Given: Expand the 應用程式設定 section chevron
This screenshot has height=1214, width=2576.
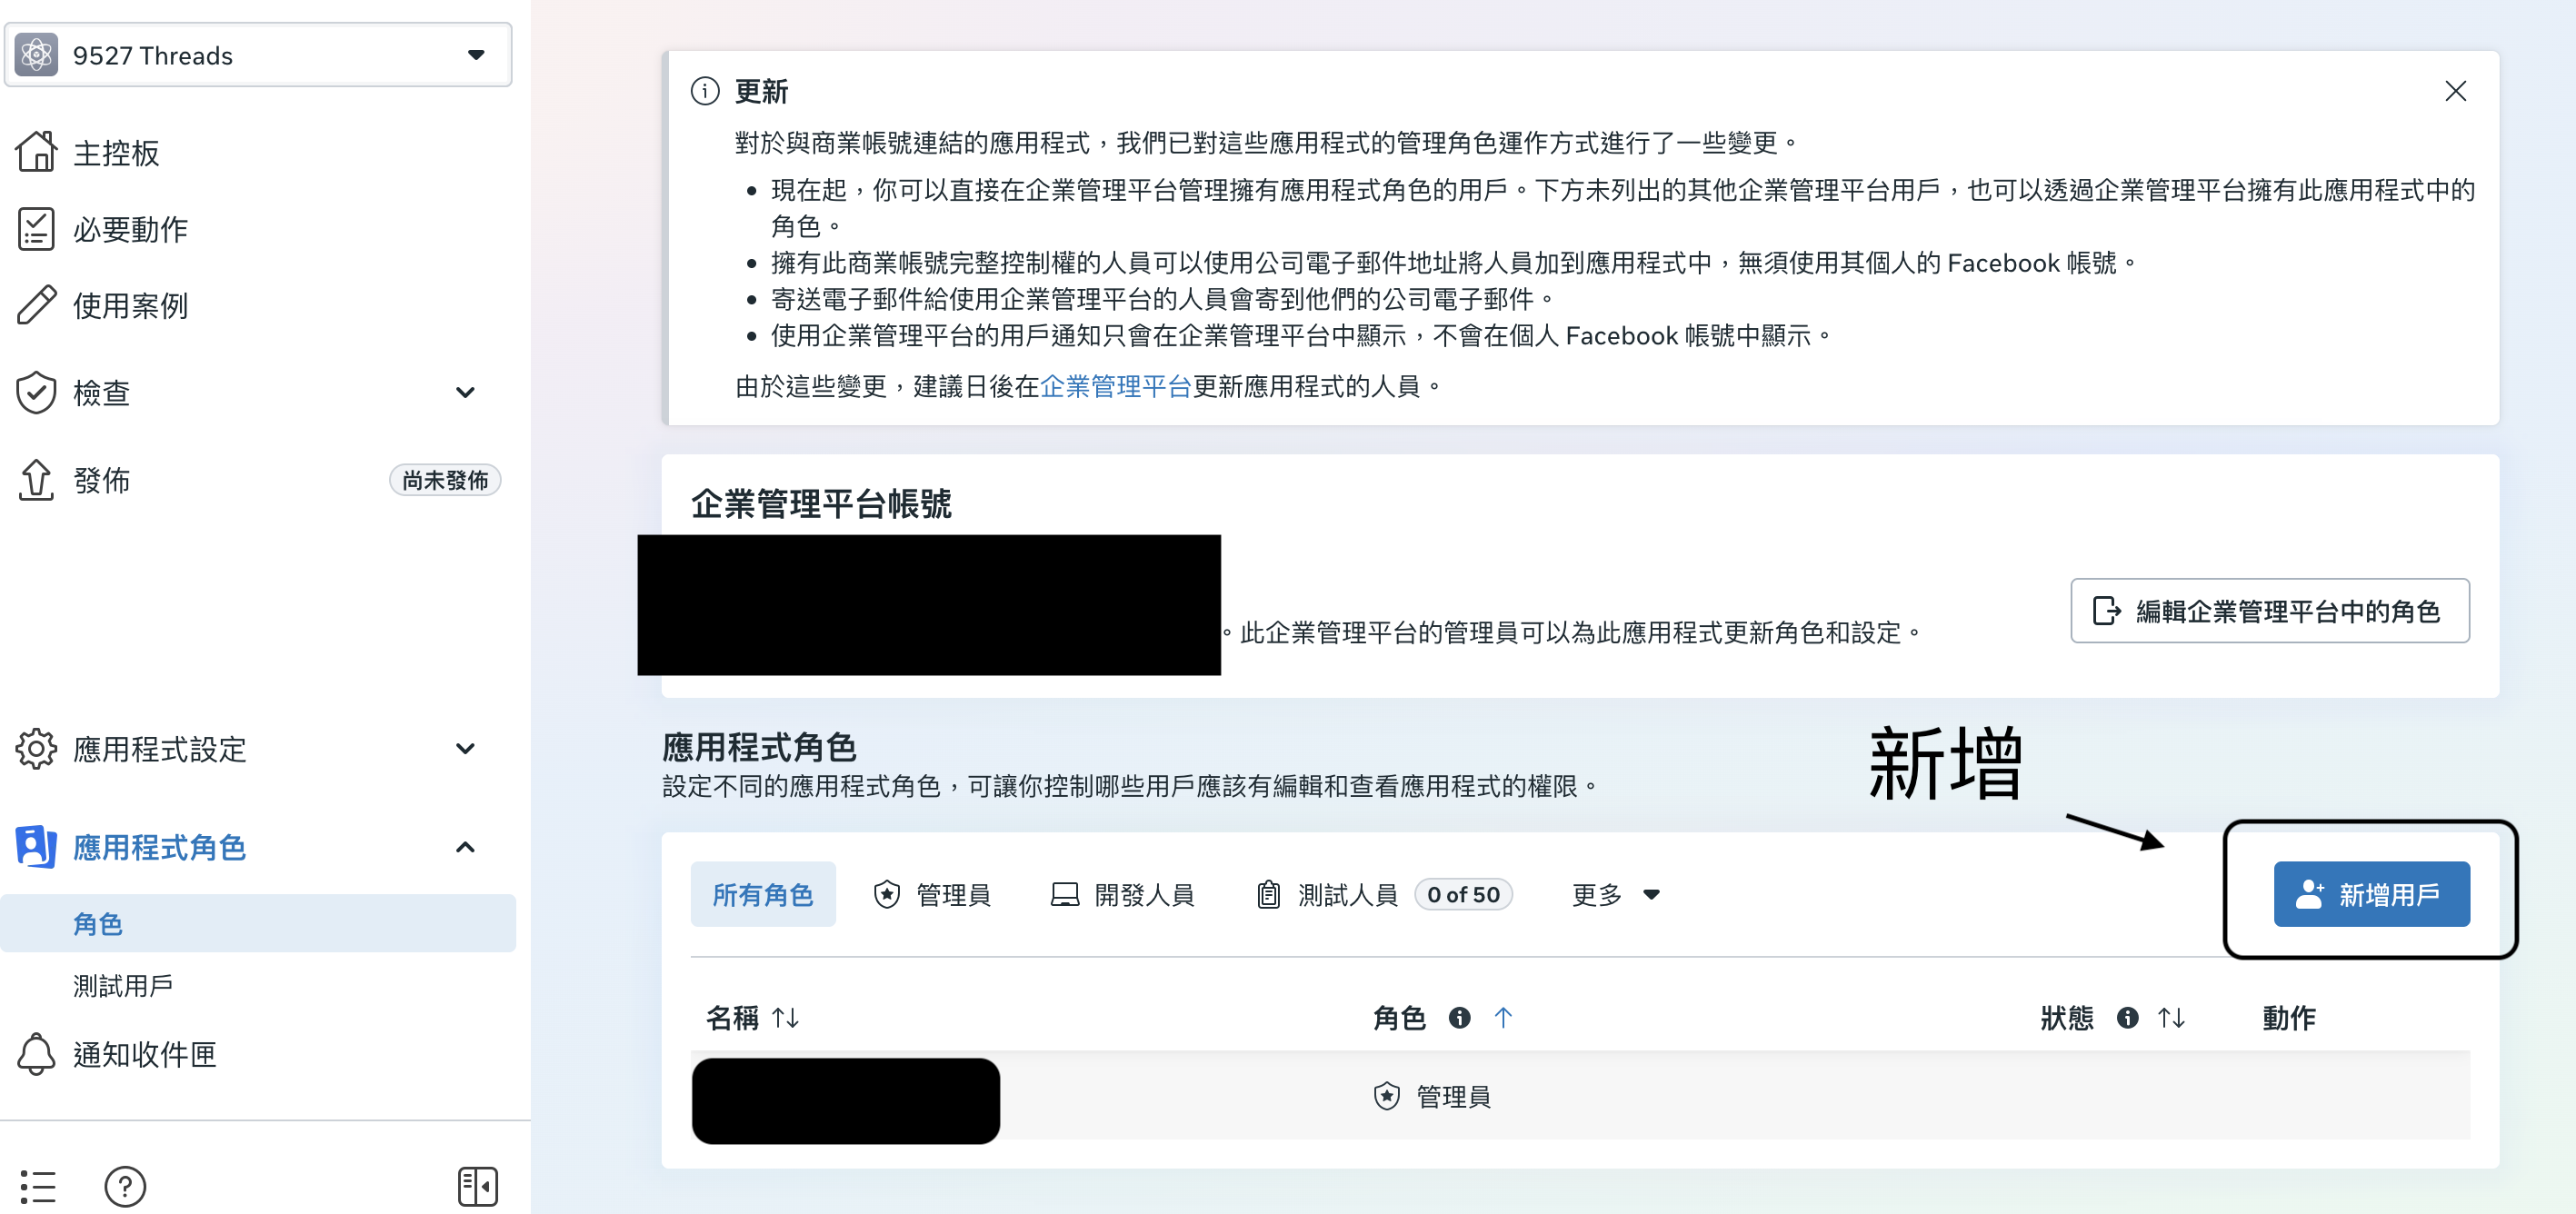Looking at the screenshot, I should (465, 749).
